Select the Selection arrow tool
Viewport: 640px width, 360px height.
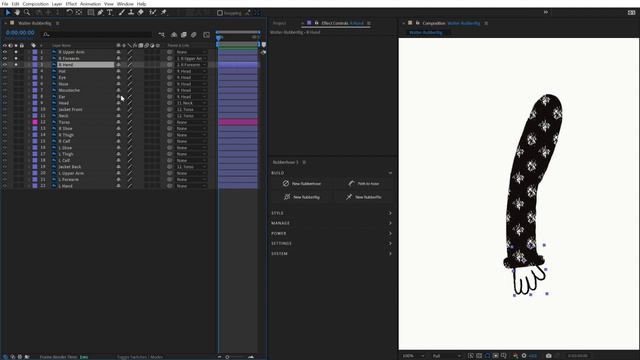(8, 13)
